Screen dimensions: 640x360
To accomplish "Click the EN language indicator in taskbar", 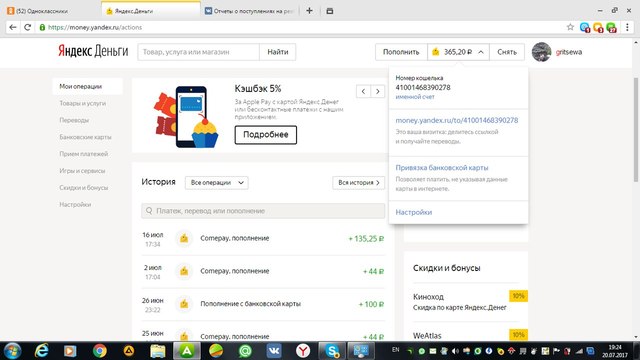I will (395, 349).
